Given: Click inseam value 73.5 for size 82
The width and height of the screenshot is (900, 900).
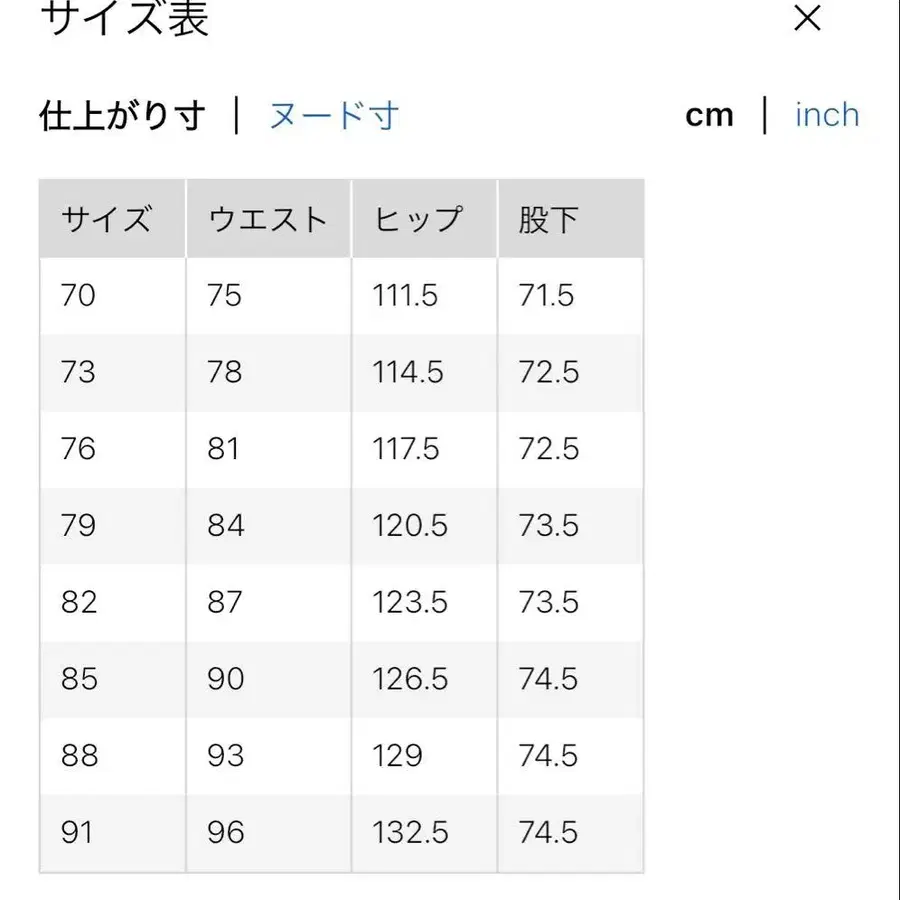Looking at the screenshot, I should [550, 603].
